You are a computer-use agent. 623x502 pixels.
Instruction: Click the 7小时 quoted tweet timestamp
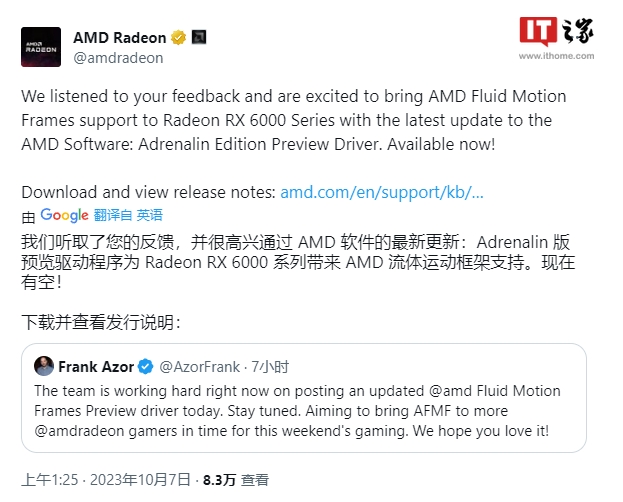point(270,366)
